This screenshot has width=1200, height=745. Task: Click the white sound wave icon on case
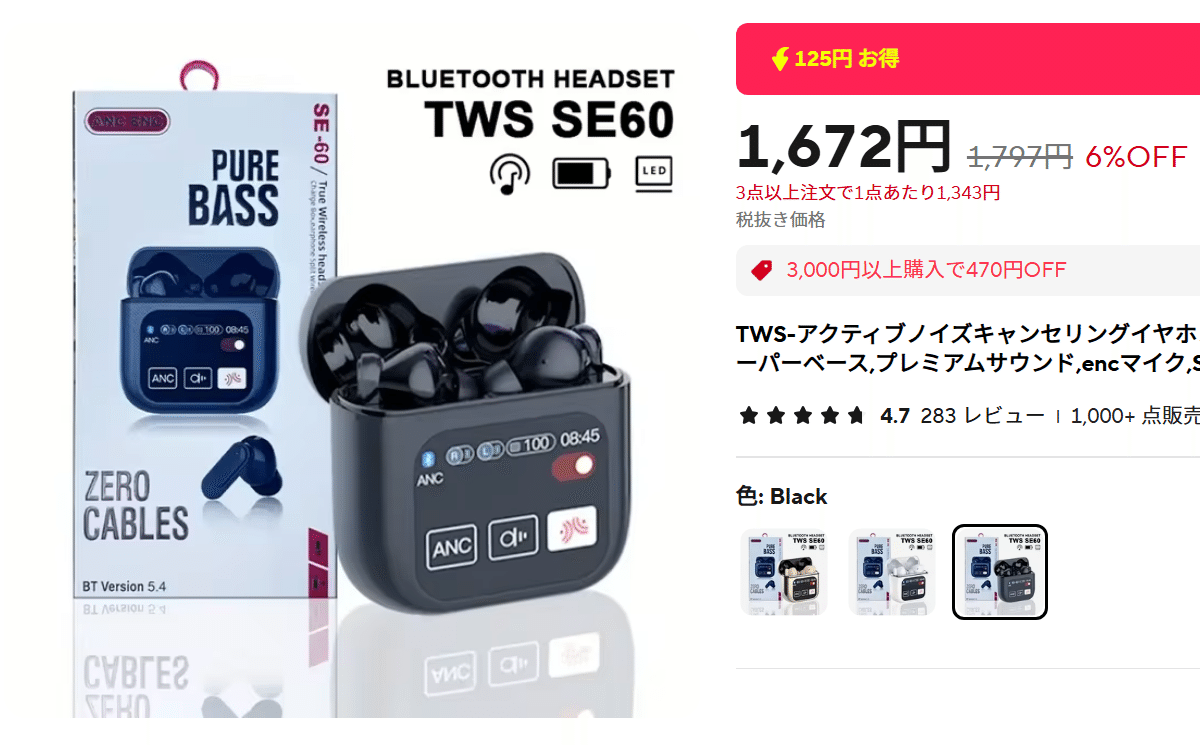point(573,533)
